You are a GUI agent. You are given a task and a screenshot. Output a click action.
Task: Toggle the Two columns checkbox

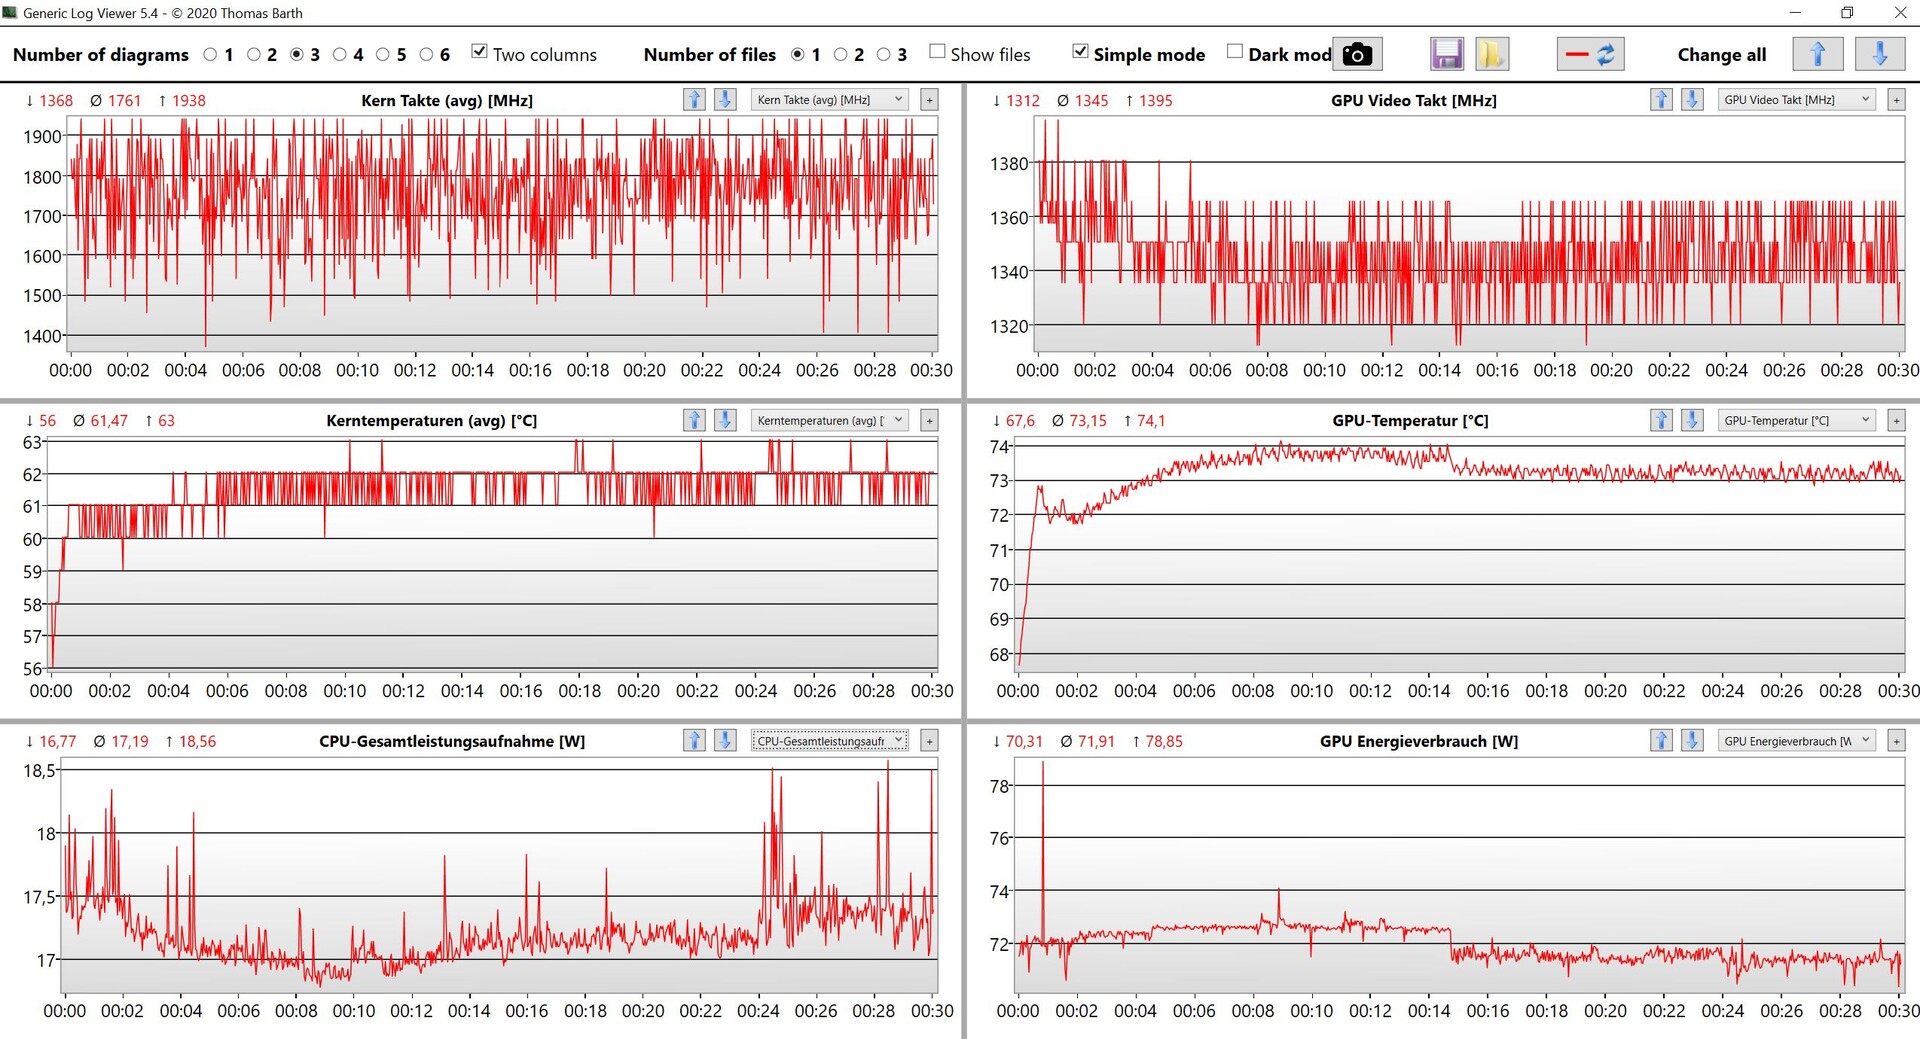tap(480, 52)
